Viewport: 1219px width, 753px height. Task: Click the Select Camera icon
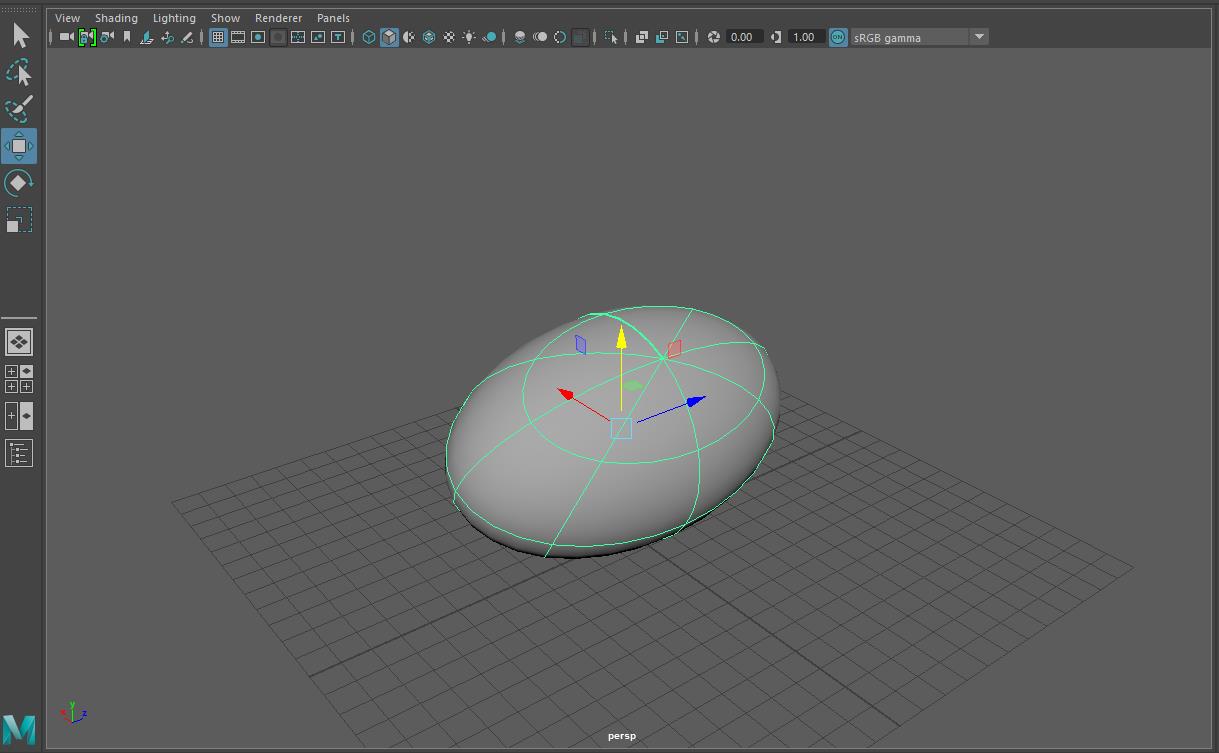pos(66,37)
